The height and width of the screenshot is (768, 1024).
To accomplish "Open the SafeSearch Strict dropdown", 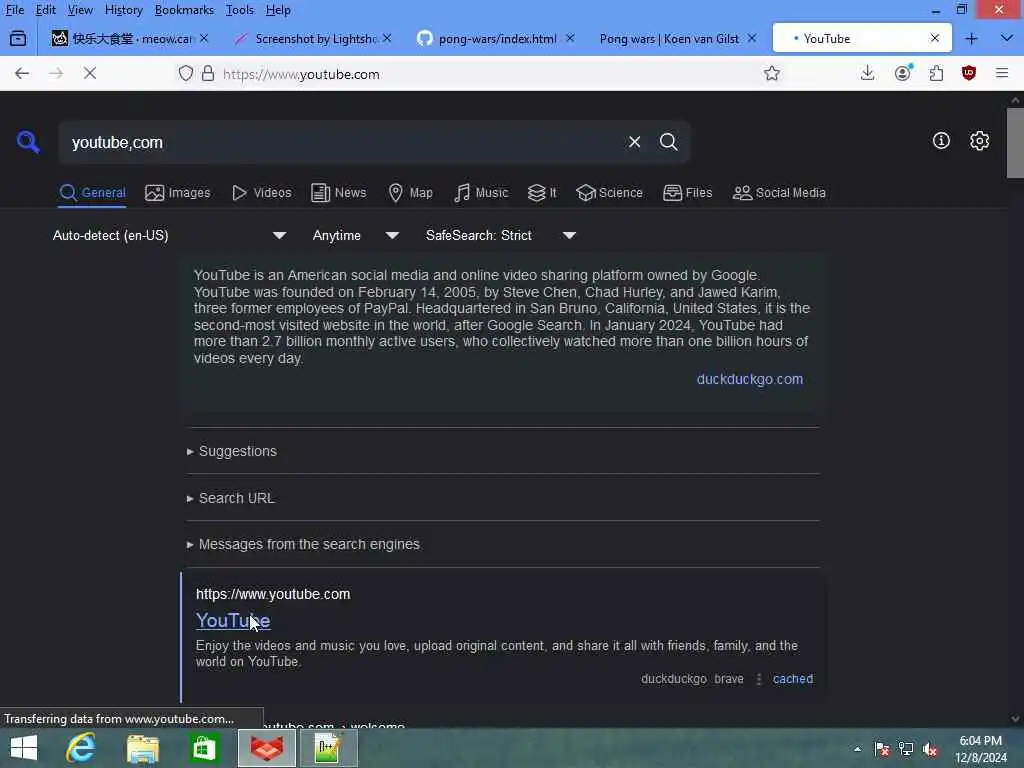I will pyautogui.click(x=500, y=235).
